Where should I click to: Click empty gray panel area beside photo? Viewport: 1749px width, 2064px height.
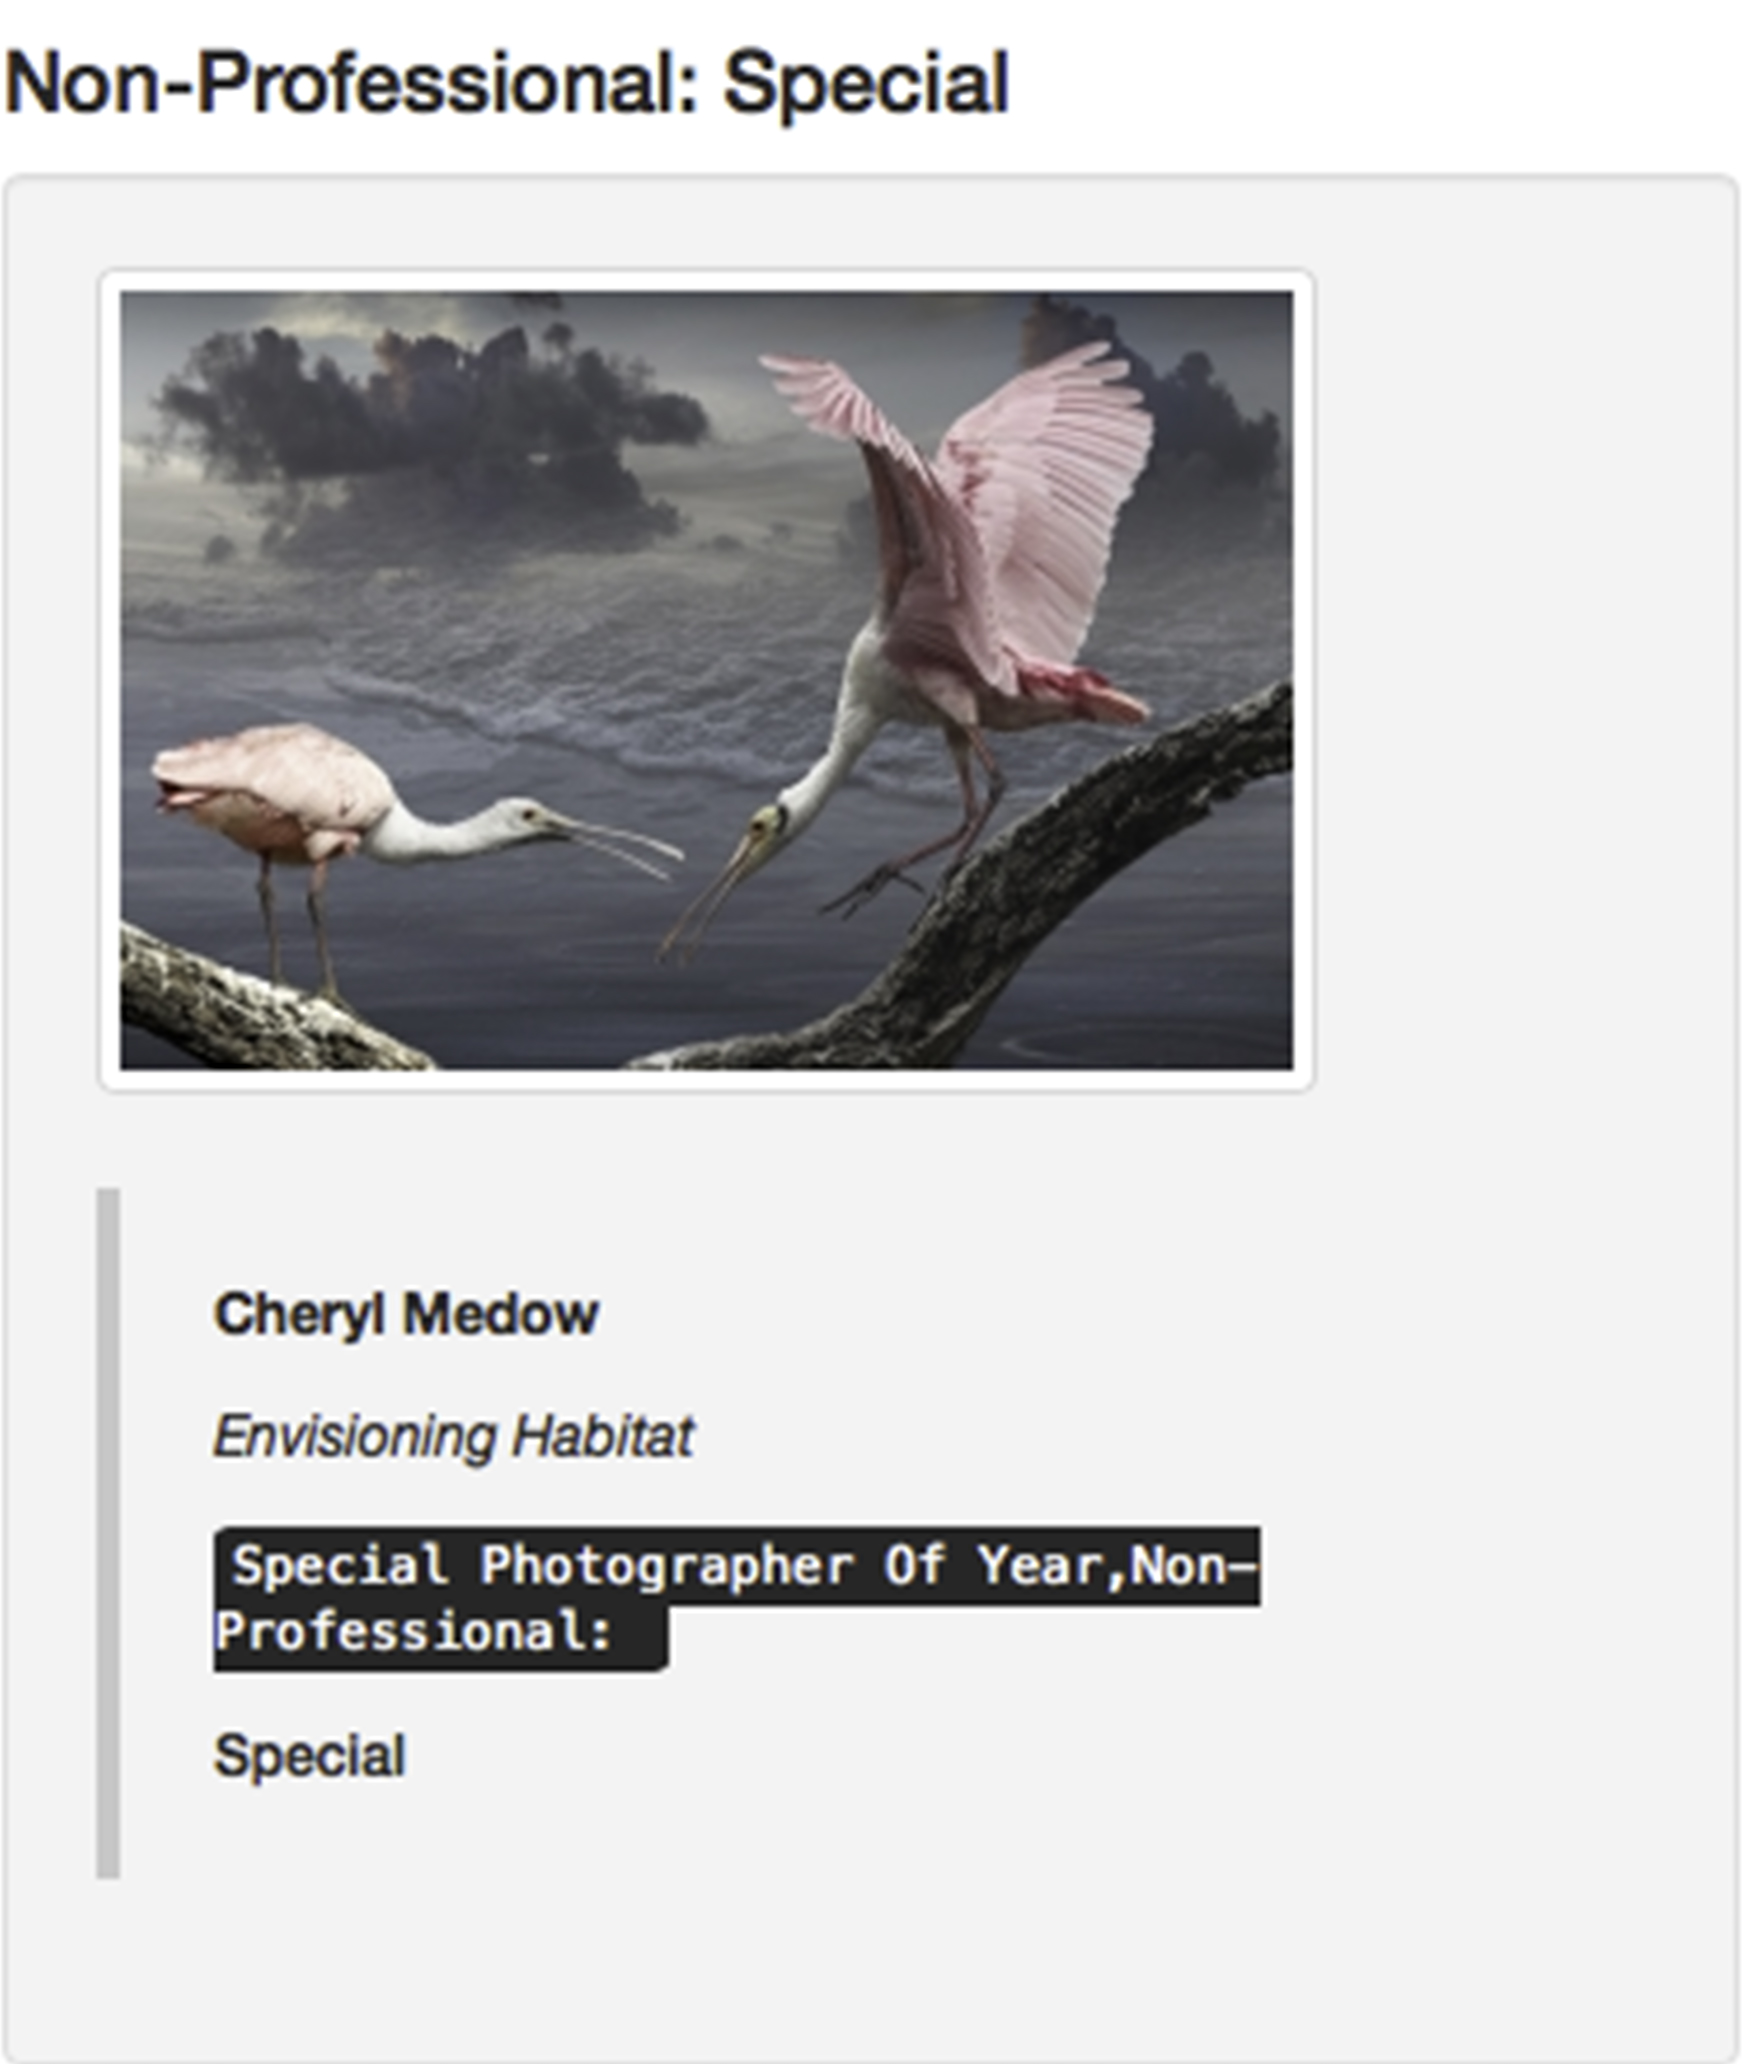[1520, 680]
